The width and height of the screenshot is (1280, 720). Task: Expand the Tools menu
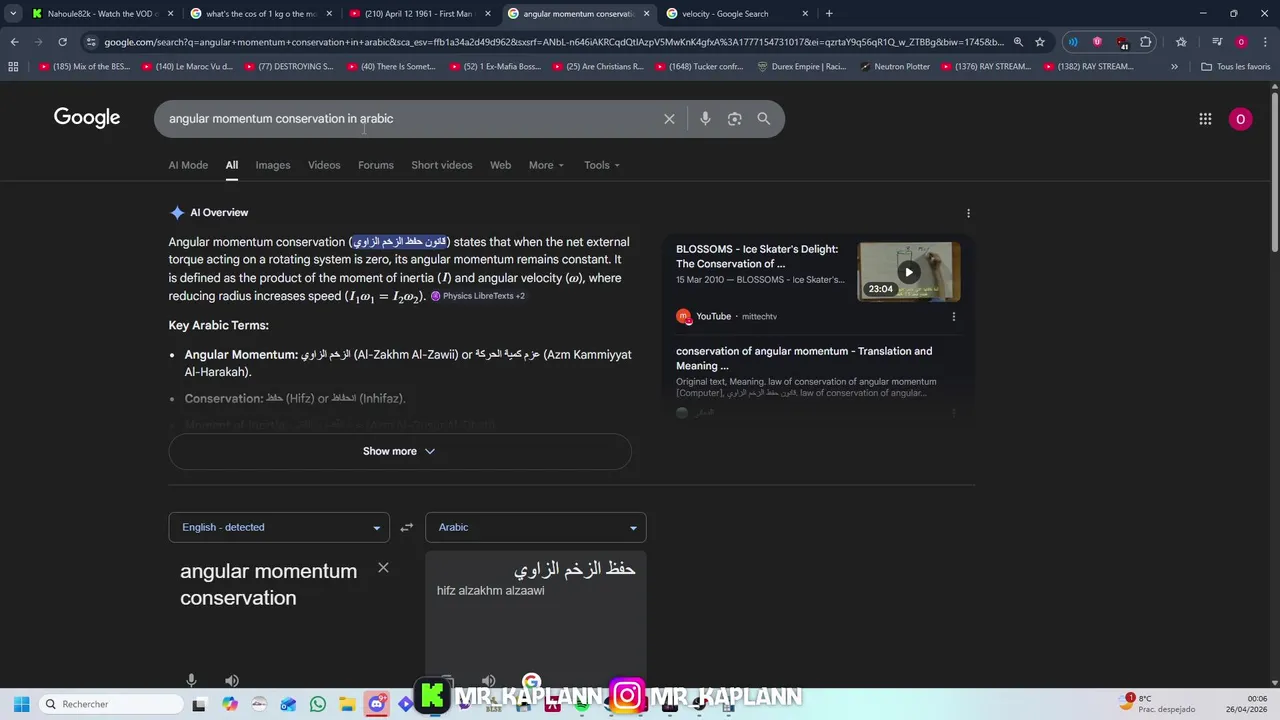click(602, 165)
